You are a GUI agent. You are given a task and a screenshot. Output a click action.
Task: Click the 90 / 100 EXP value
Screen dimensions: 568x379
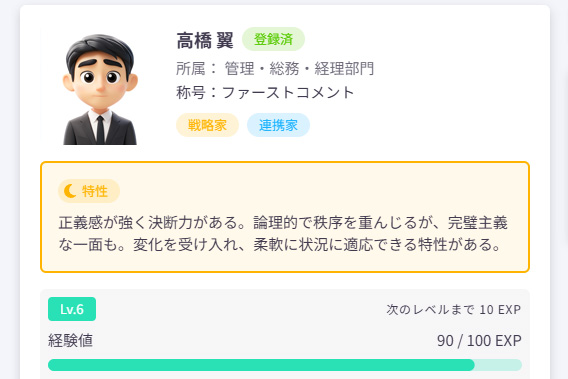[x=479, y=341]
